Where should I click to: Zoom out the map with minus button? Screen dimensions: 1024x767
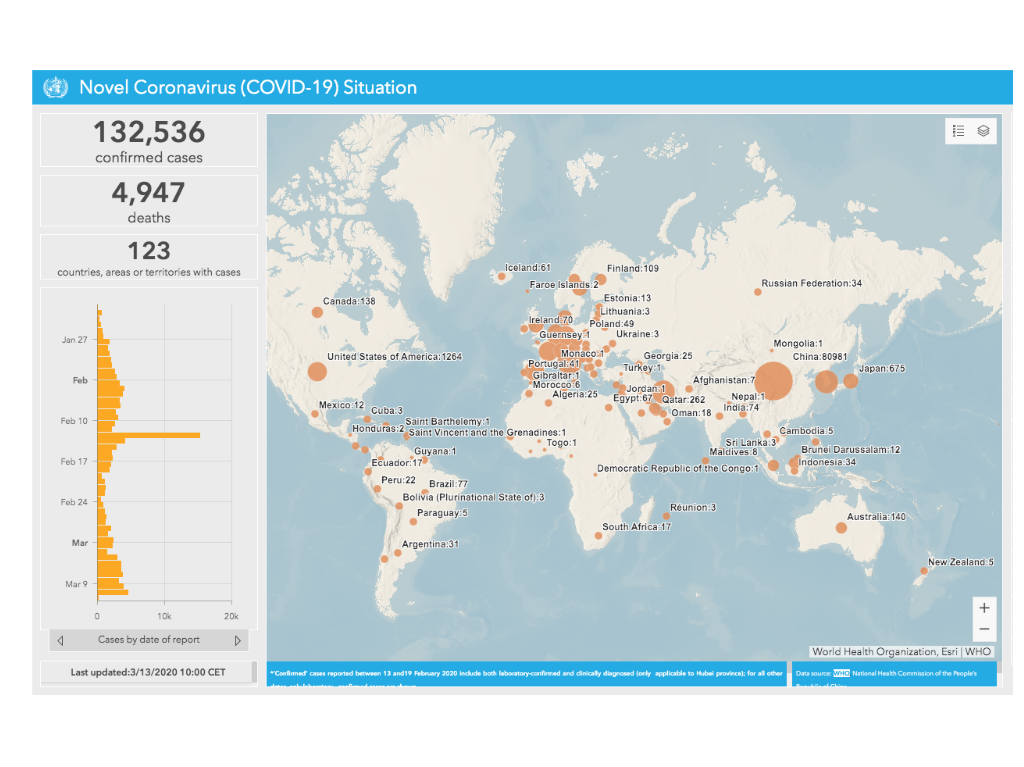pos(984,629)
